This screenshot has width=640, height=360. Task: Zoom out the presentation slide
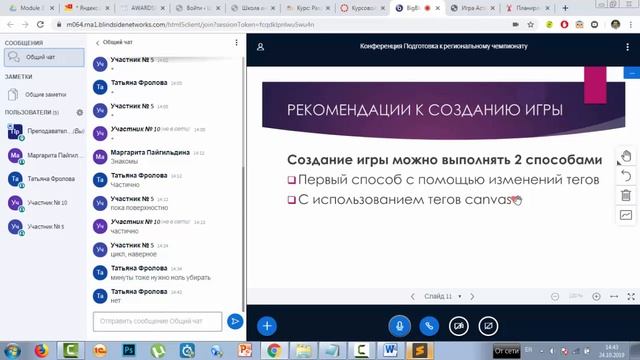click(555, 297)
